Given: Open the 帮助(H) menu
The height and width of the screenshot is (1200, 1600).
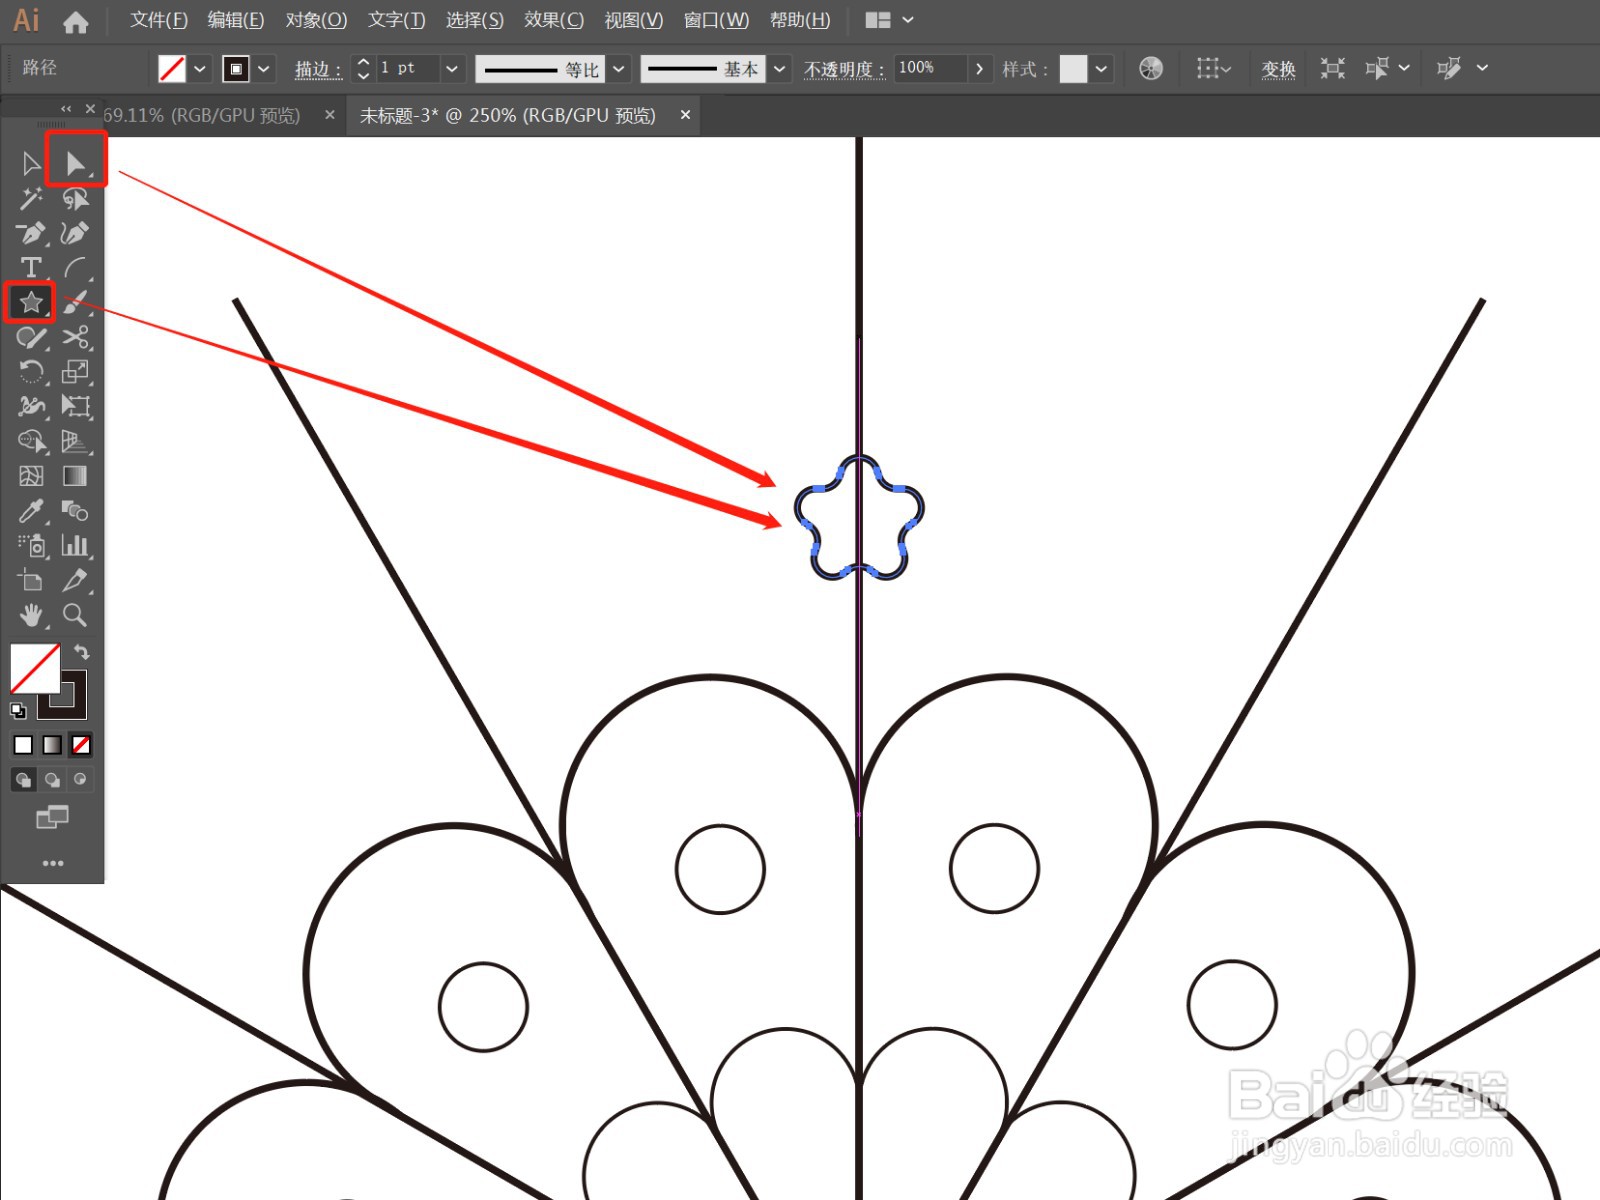Looking at the screenshot, I should coord(800,20).
